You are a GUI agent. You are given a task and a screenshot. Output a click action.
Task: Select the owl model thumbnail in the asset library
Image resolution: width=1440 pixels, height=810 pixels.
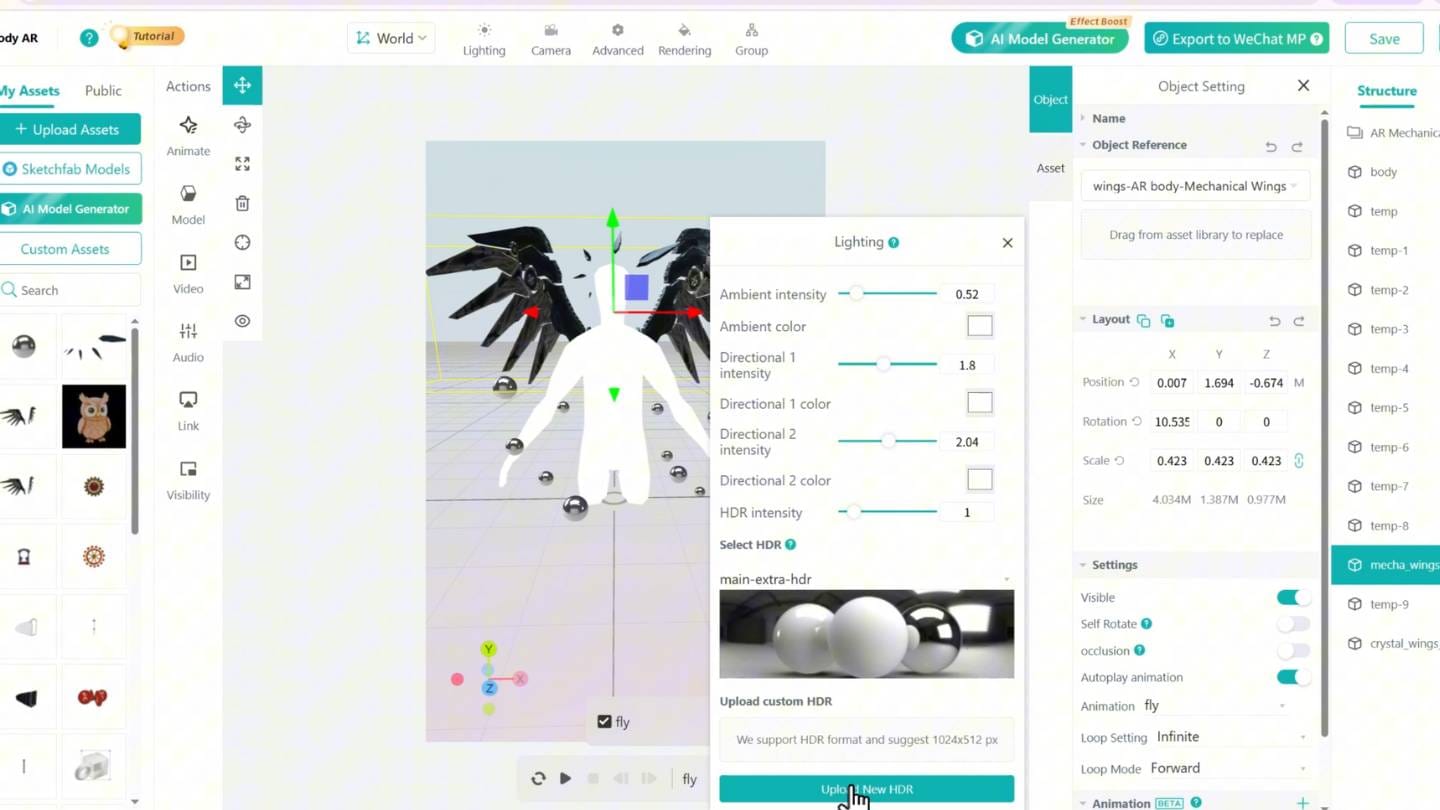[93, 416]
